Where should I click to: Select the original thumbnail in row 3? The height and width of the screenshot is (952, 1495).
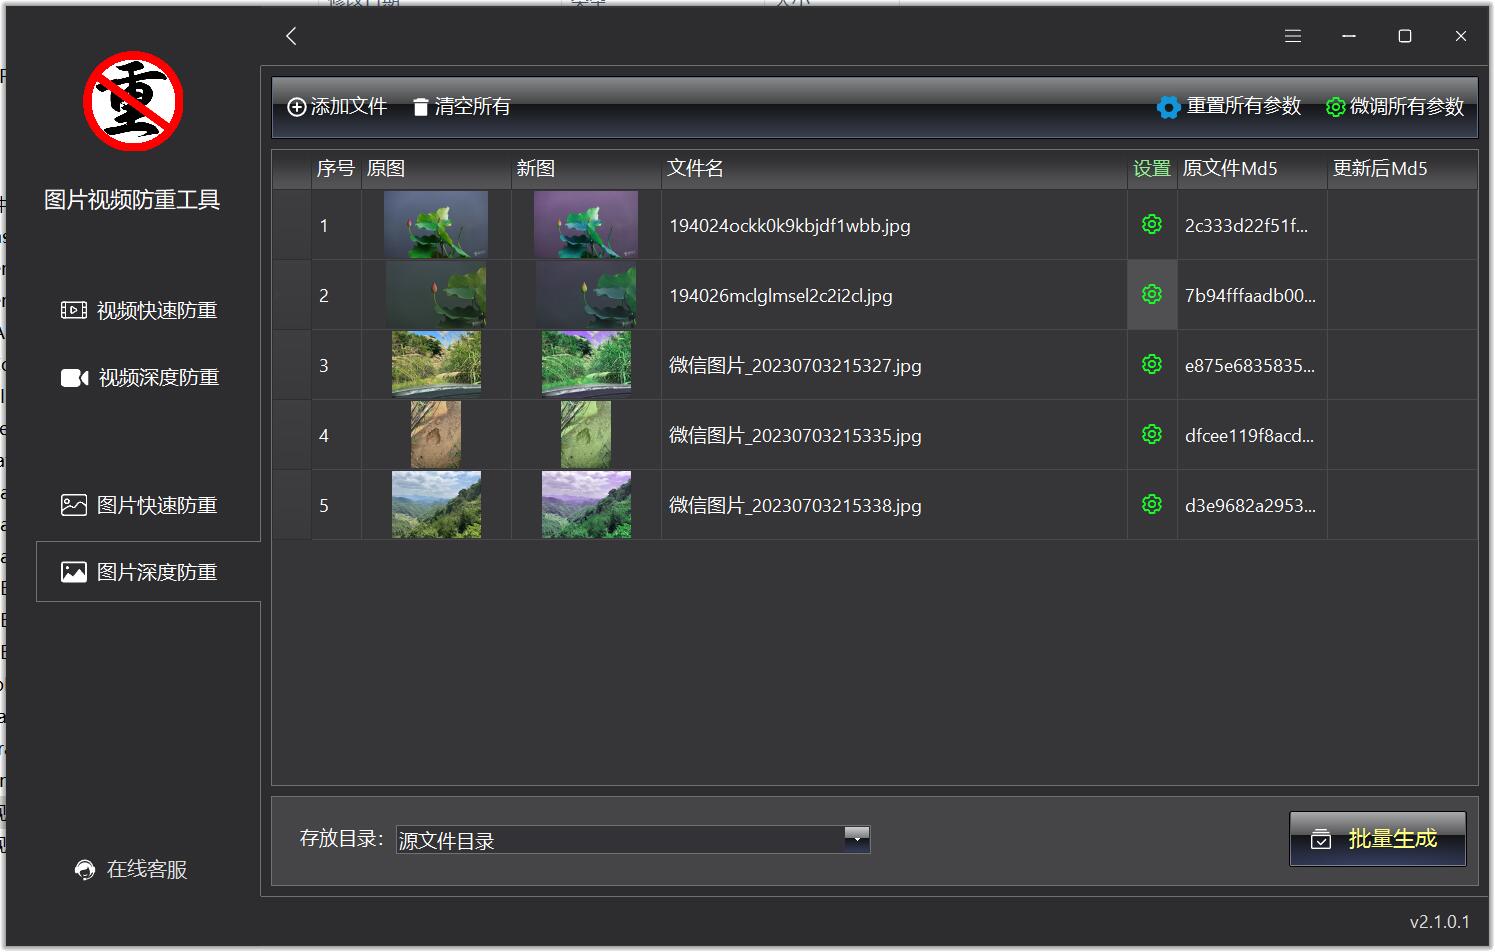(x=436, y=365)
